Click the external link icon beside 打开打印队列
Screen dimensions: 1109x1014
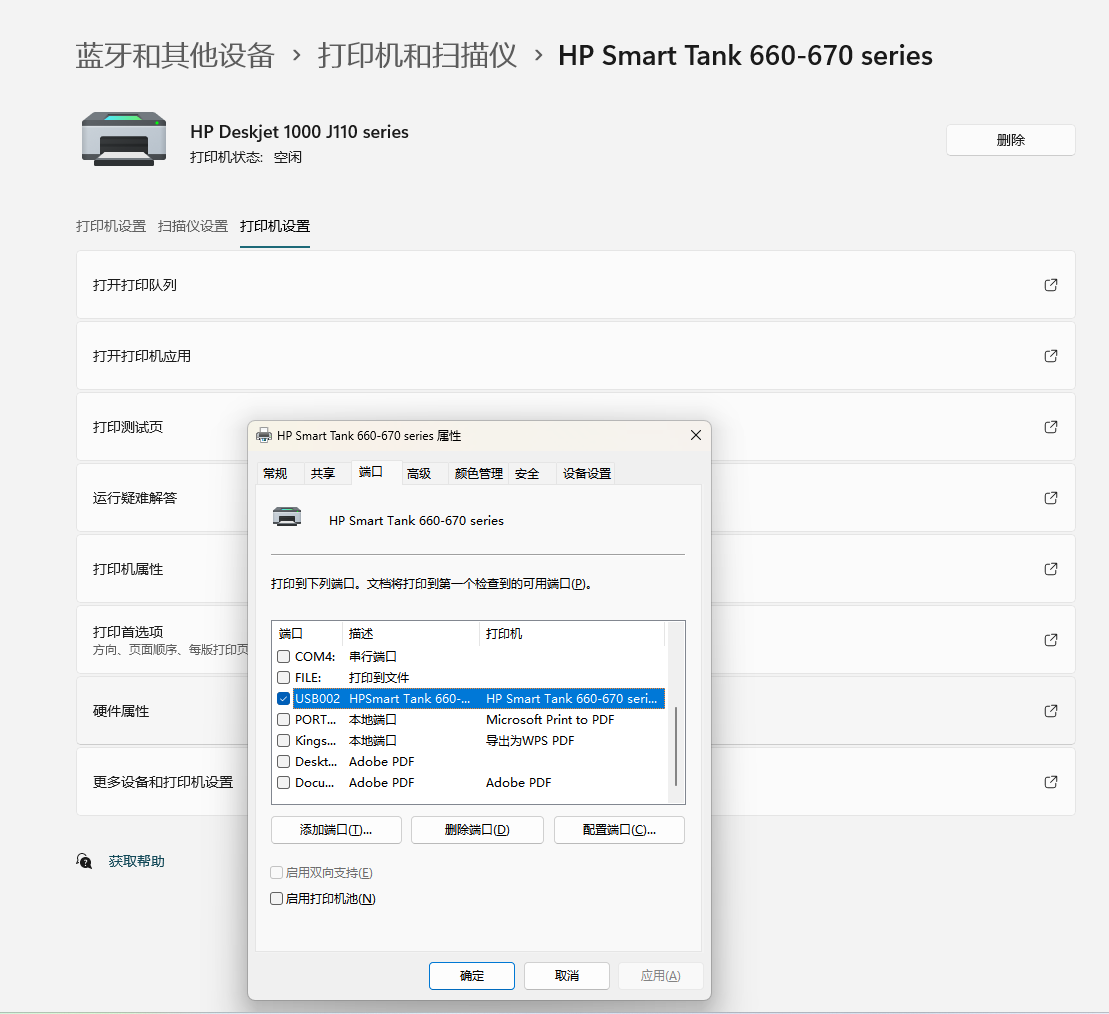coord(1051,285)
